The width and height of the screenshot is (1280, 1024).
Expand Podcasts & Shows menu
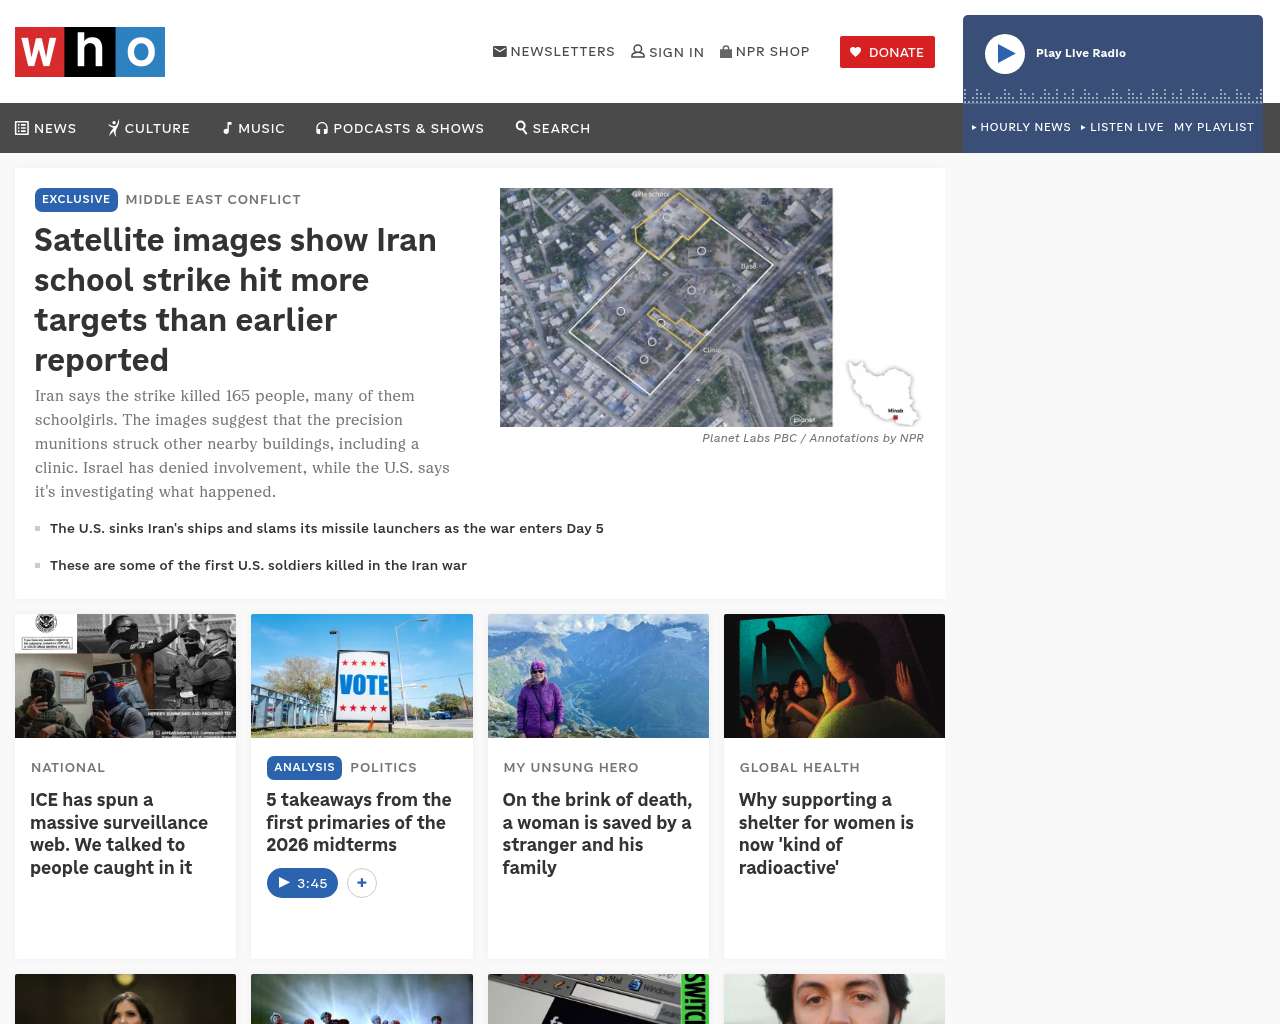(x=400, y=128)
